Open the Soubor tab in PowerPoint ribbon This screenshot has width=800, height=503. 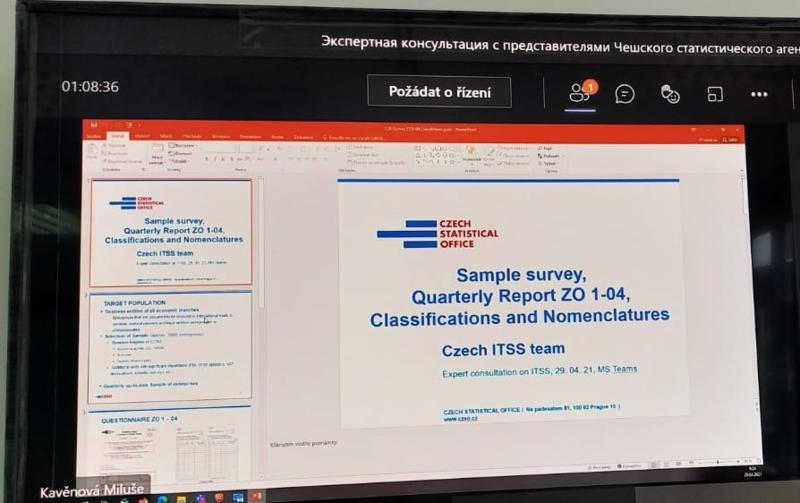coord(93,137)
